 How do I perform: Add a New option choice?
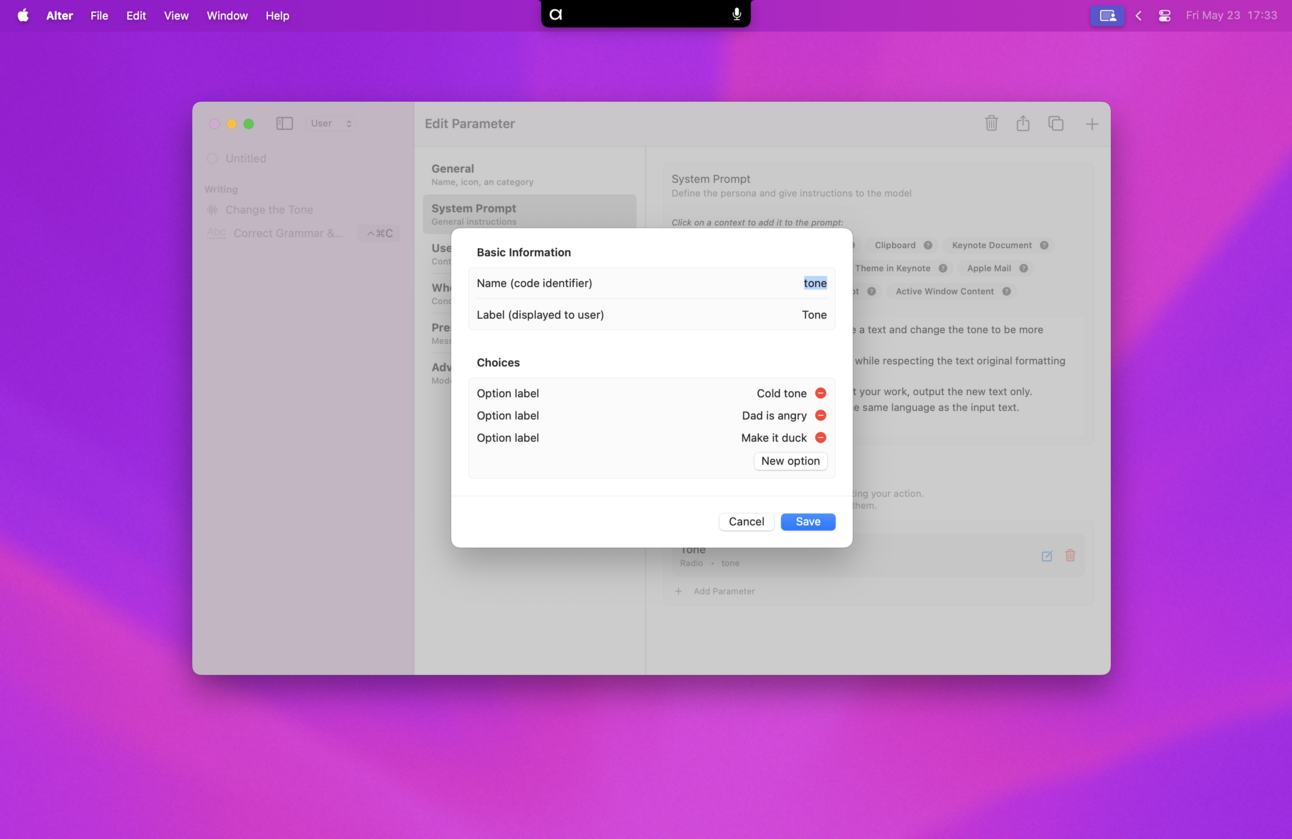coord(790,461)
